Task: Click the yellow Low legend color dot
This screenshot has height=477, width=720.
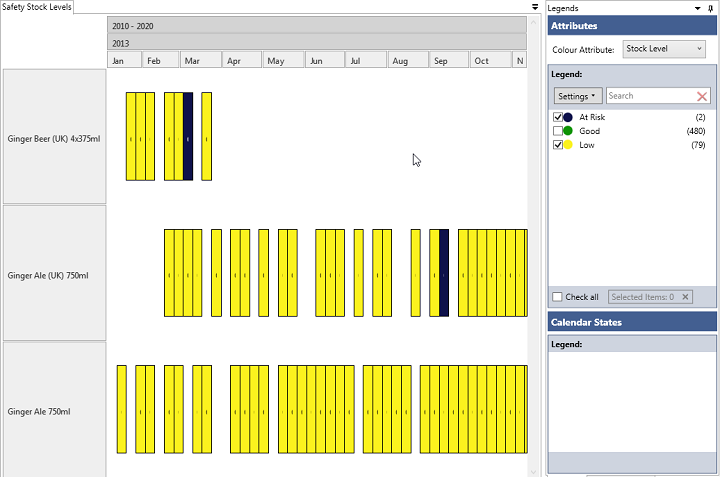Action: point(568,145)
